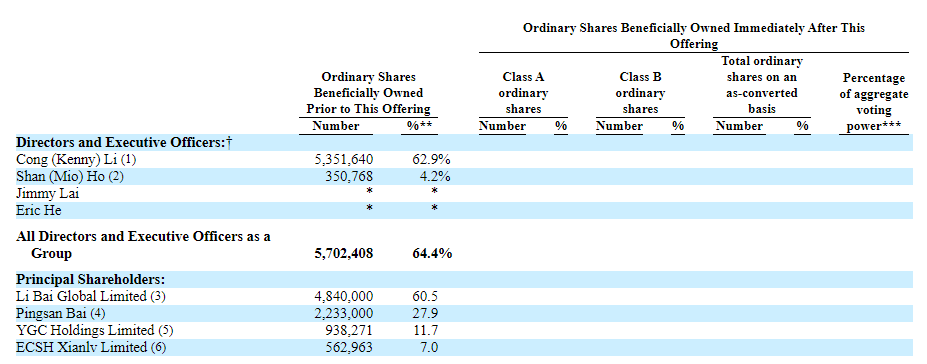Click Ordinary Shares Beneficially Owned Prior header
This screenshot has width=927, height=364.
click(368, 93)
